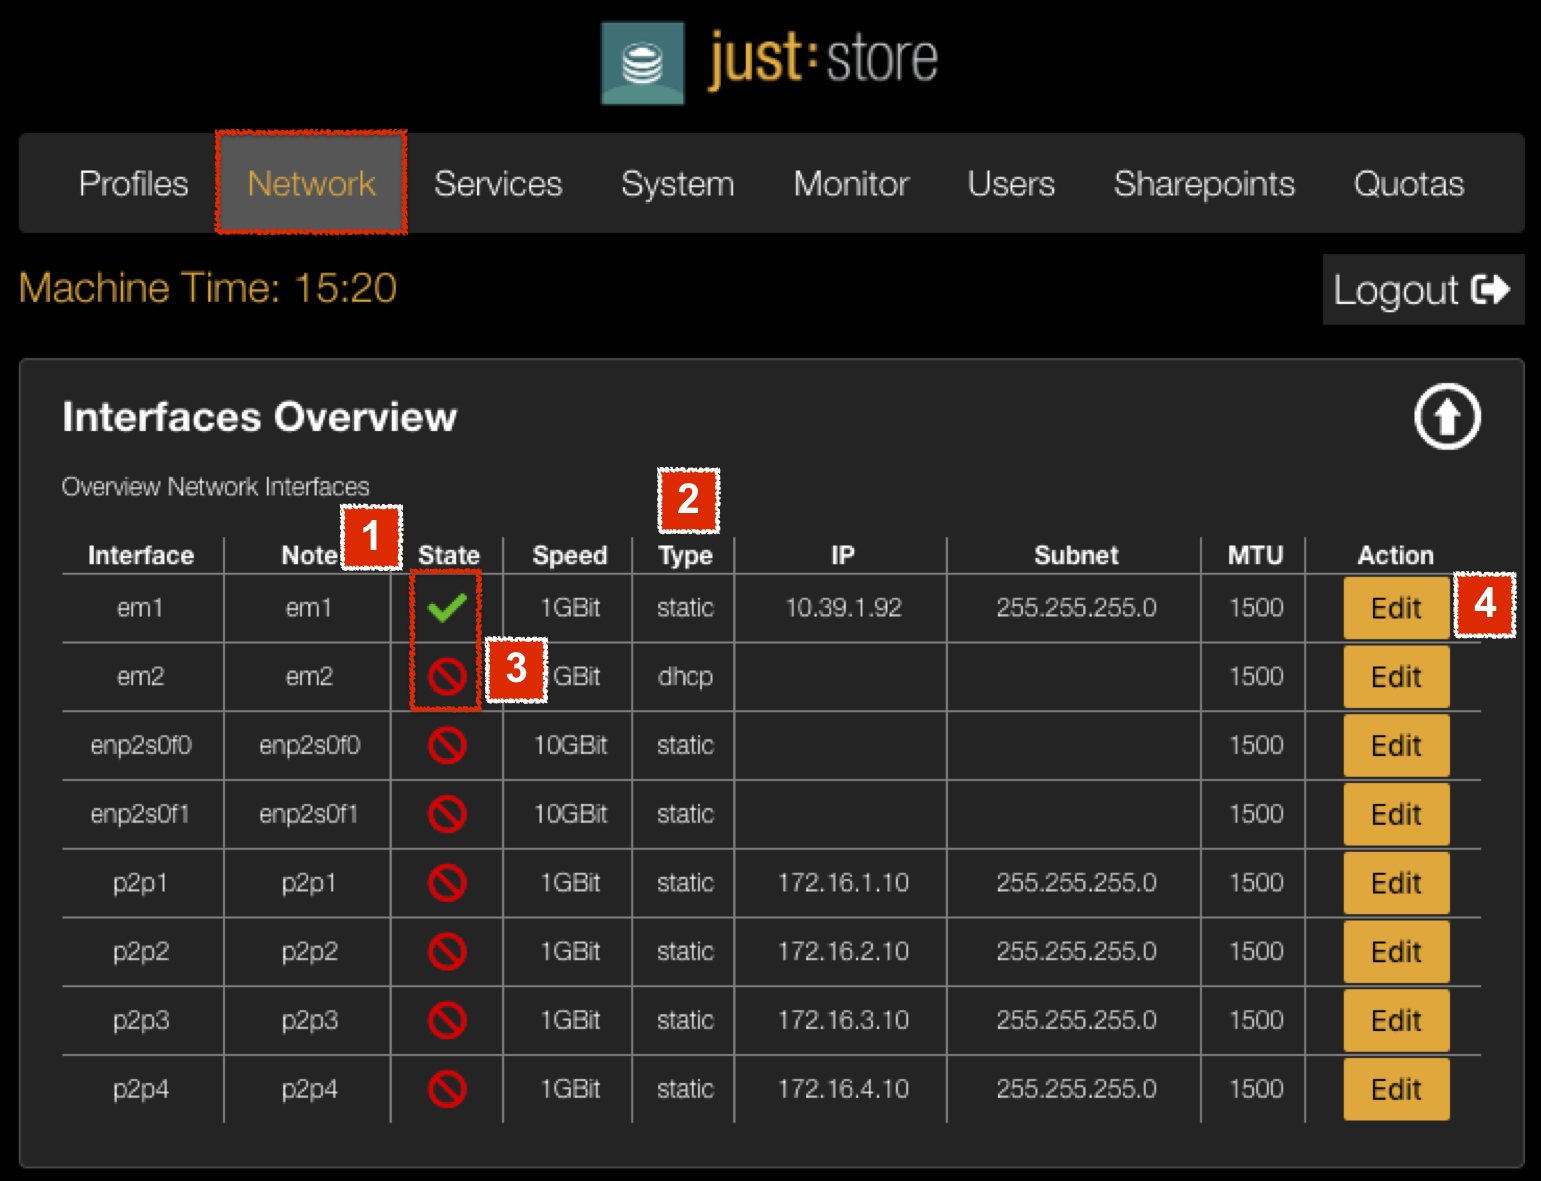Switch to the Services tab
The height and width of the screenshot is (1181, 1541).
click(x=498, y=183)
